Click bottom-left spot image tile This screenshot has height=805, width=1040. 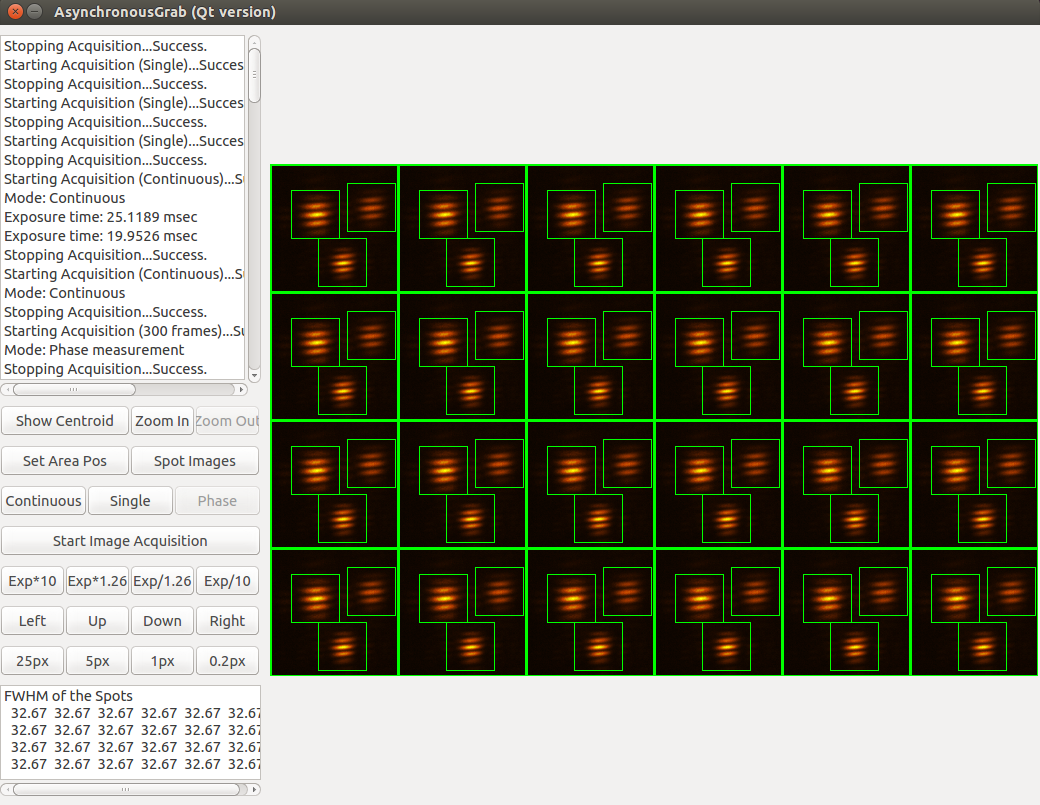[335, 613]
